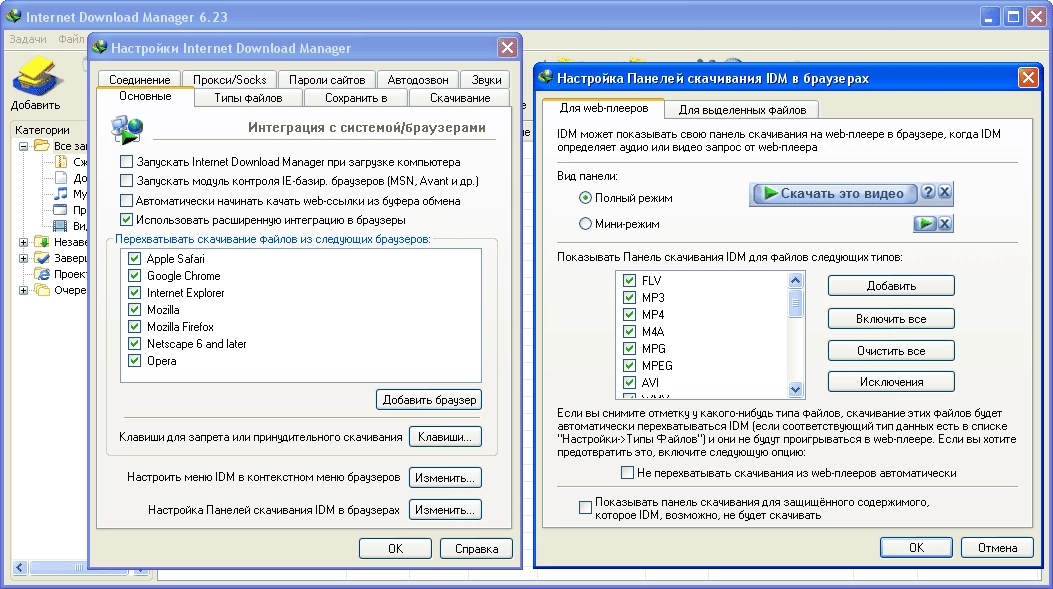Screen dimensions: 1053x589
Task: Click Включить все button
Action: (891, 319)
